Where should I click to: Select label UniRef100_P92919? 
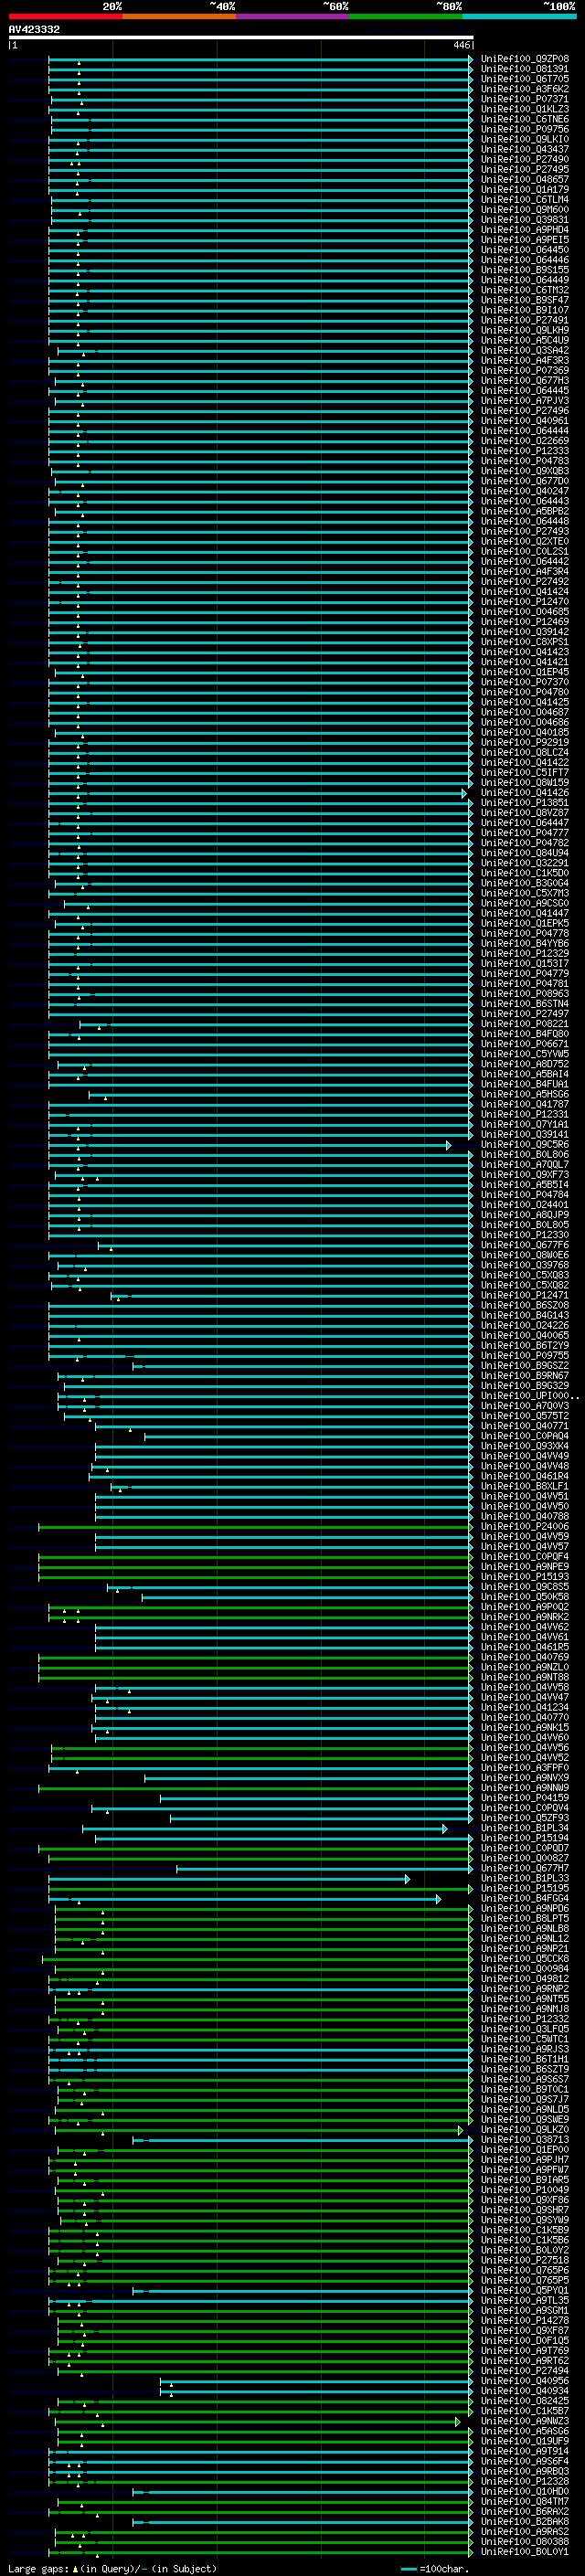pos(524,742)
